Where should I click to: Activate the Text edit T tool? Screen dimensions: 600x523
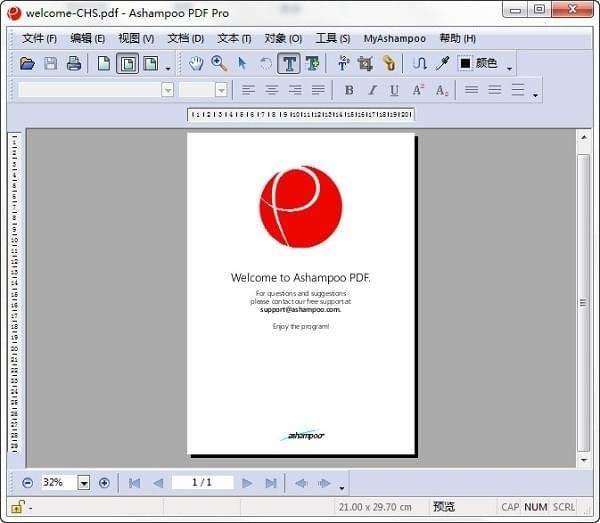tap(289, 64)
